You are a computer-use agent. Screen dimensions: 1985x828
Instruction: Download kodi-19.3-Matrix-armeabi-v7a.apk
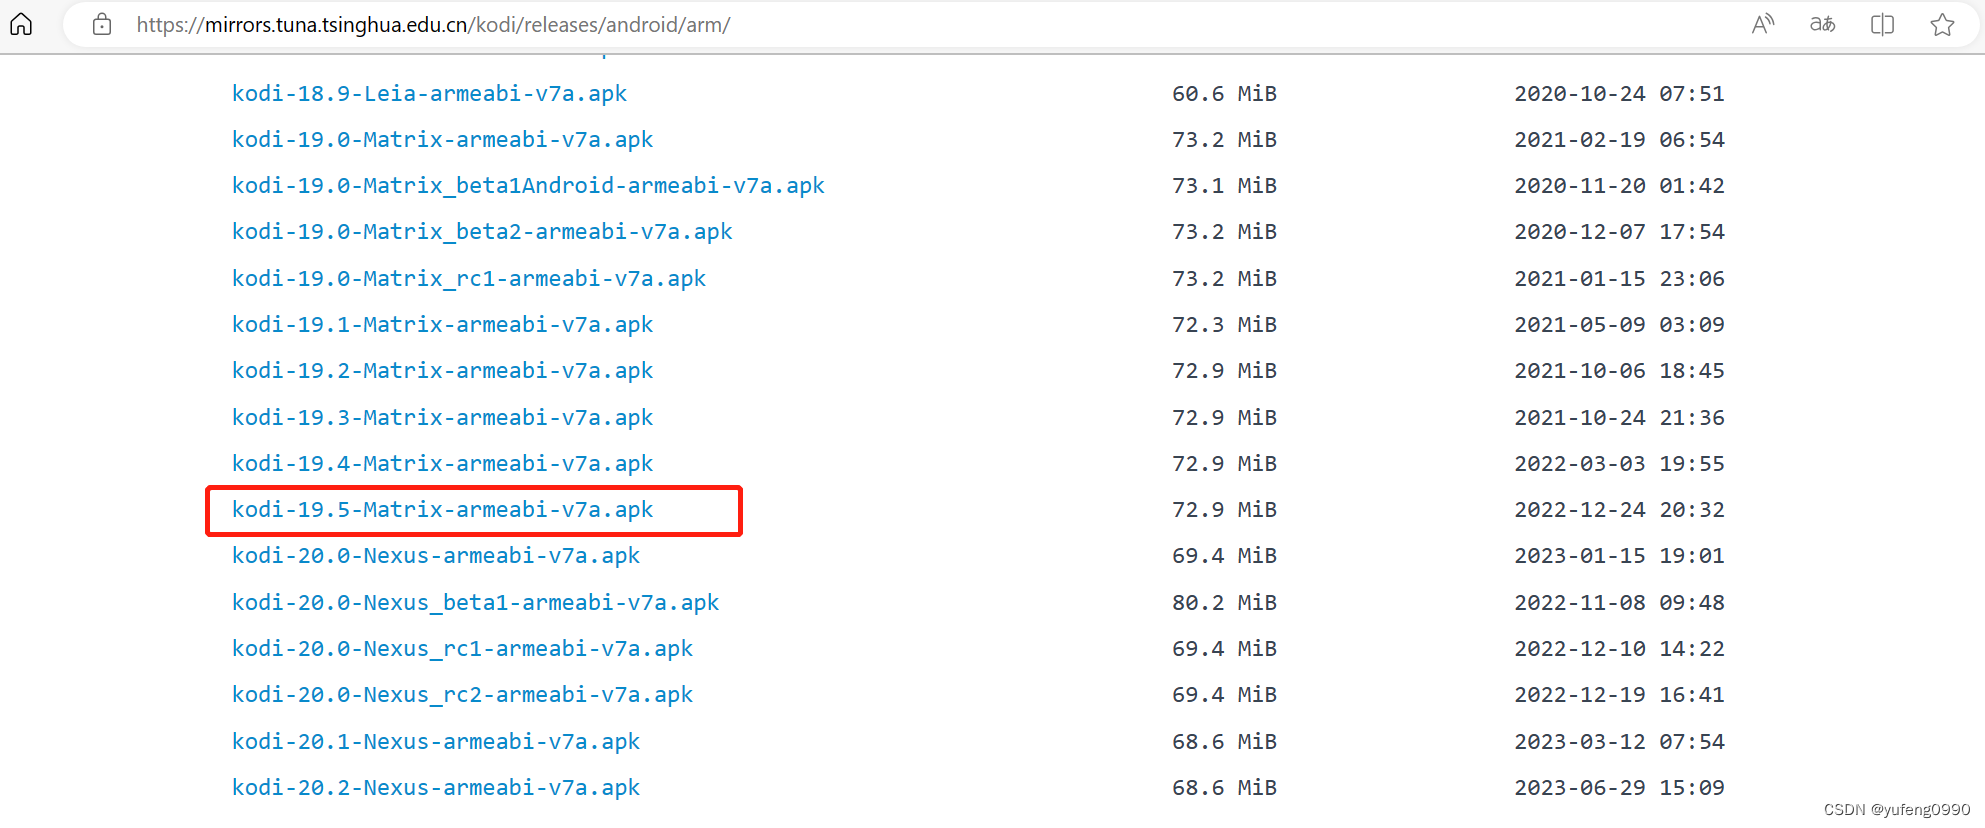tap(442, 417)
